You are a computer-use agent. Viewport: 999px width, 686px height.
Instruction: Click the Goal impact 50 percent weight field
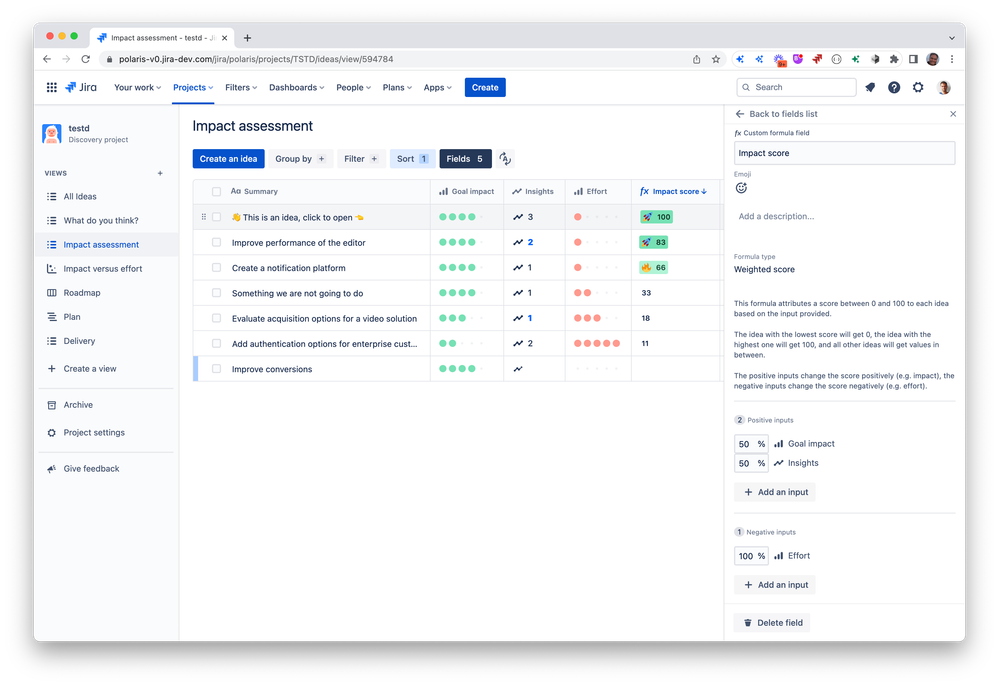(x=751, y=444)
